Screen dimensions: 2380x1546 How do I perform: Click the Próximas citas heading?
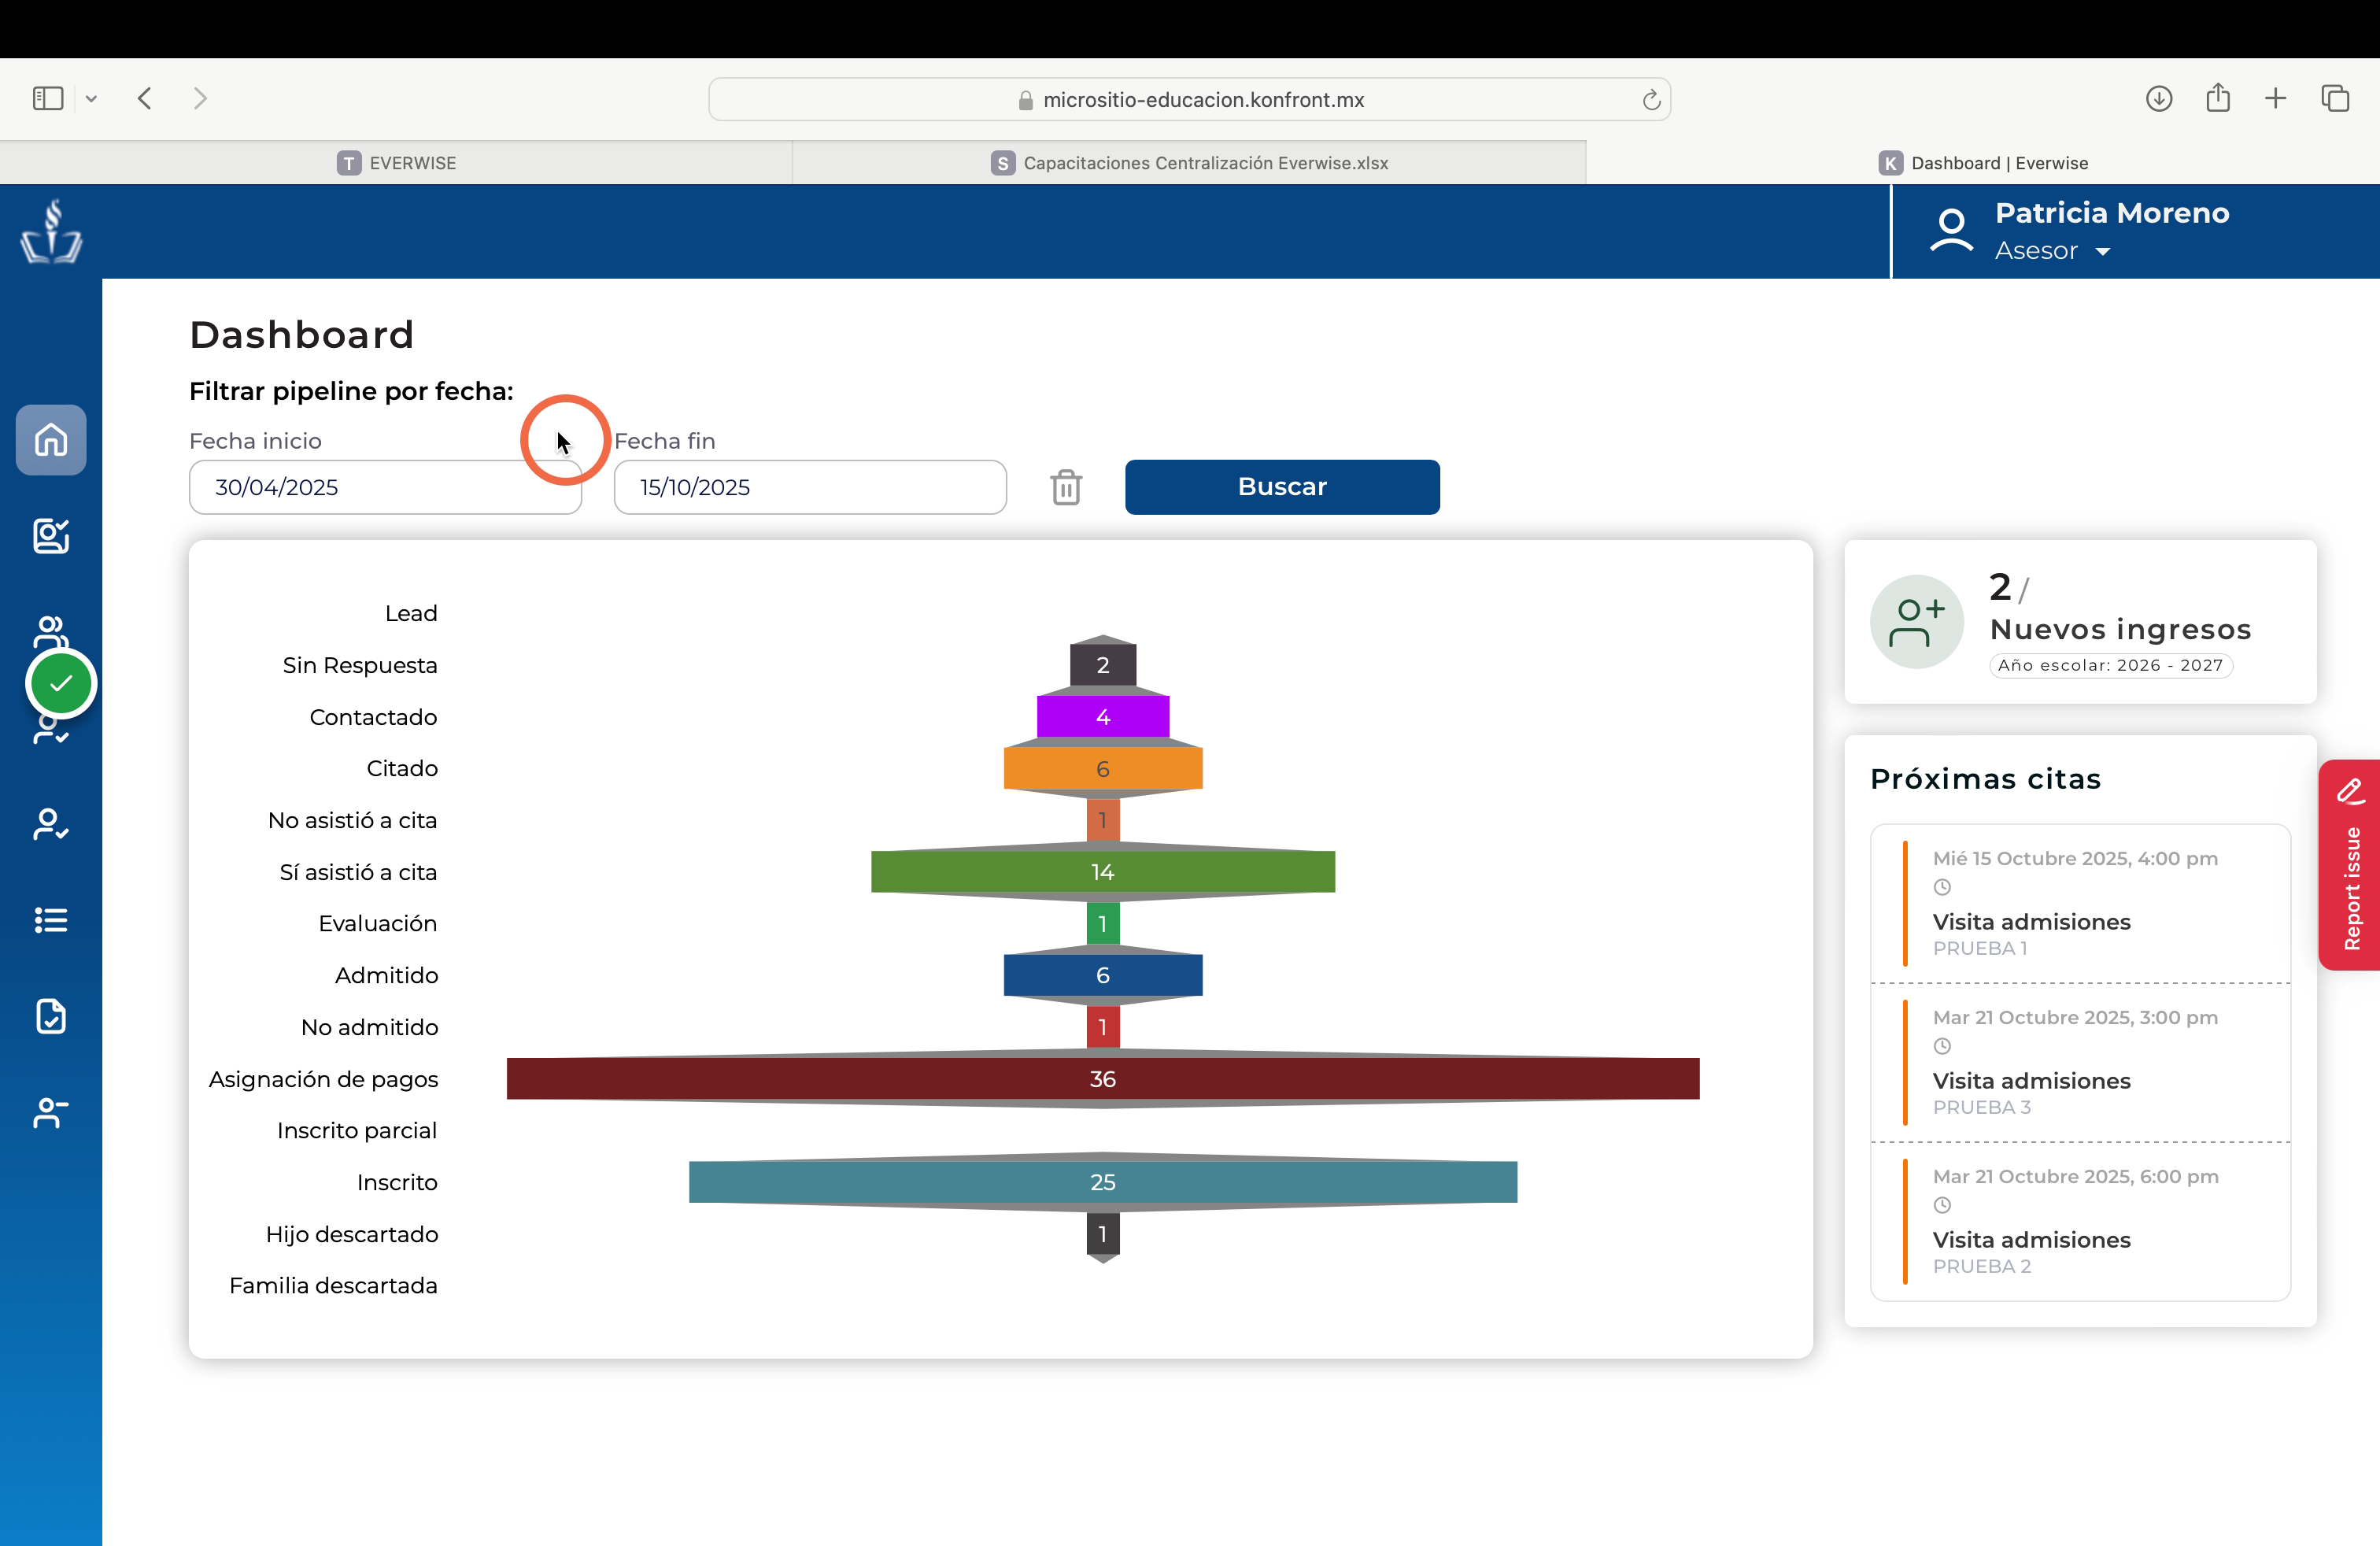(1985, 779)
